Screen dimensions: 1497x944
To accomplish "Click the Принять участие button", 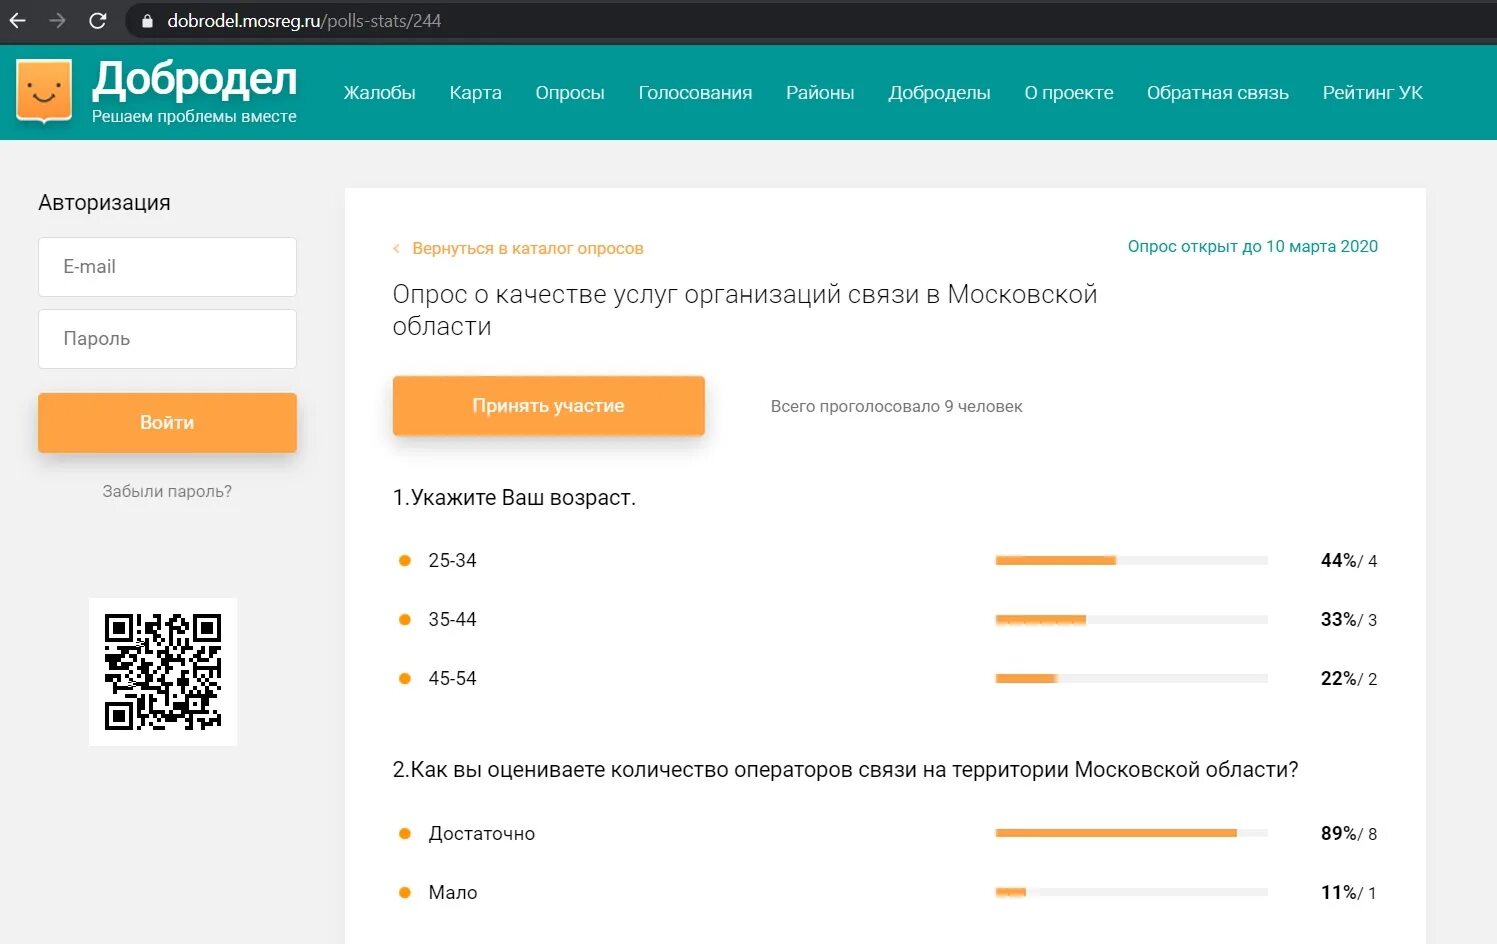I will pyautogui.click(x=548, y=406).
